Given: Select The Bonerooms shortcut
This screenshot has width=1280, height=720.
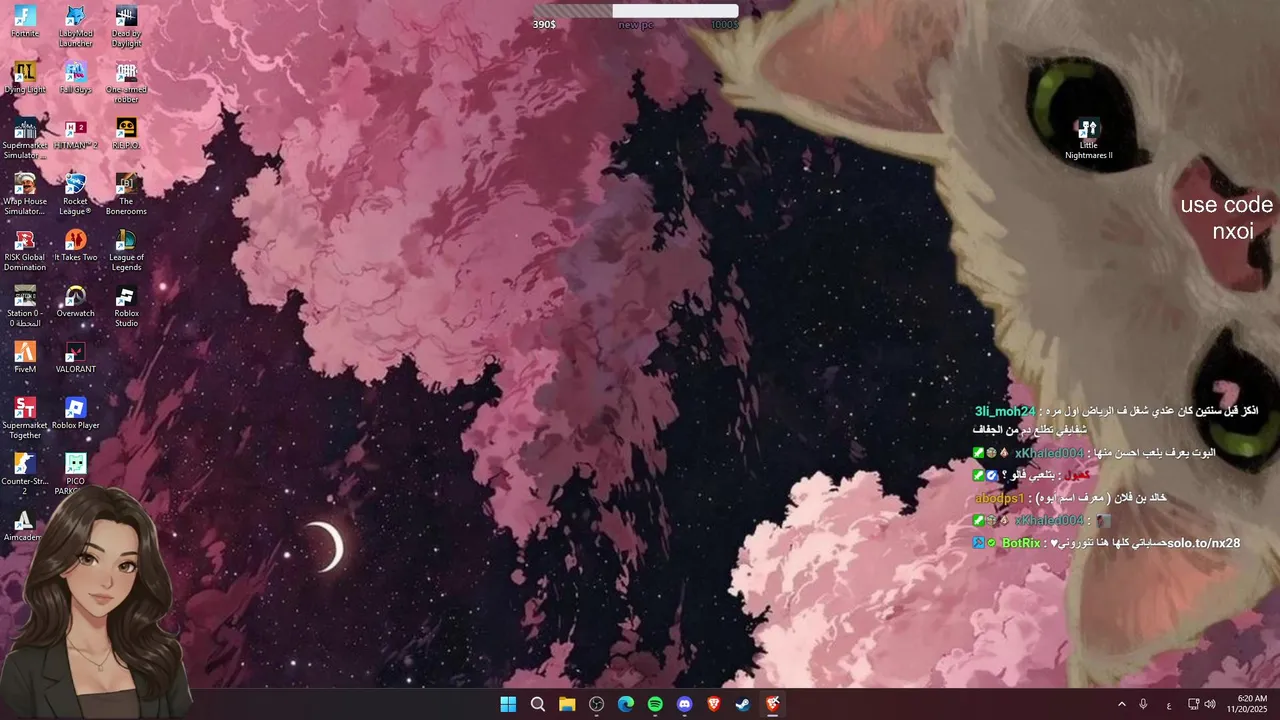Looking at the screenshot, I should [126, 195].
